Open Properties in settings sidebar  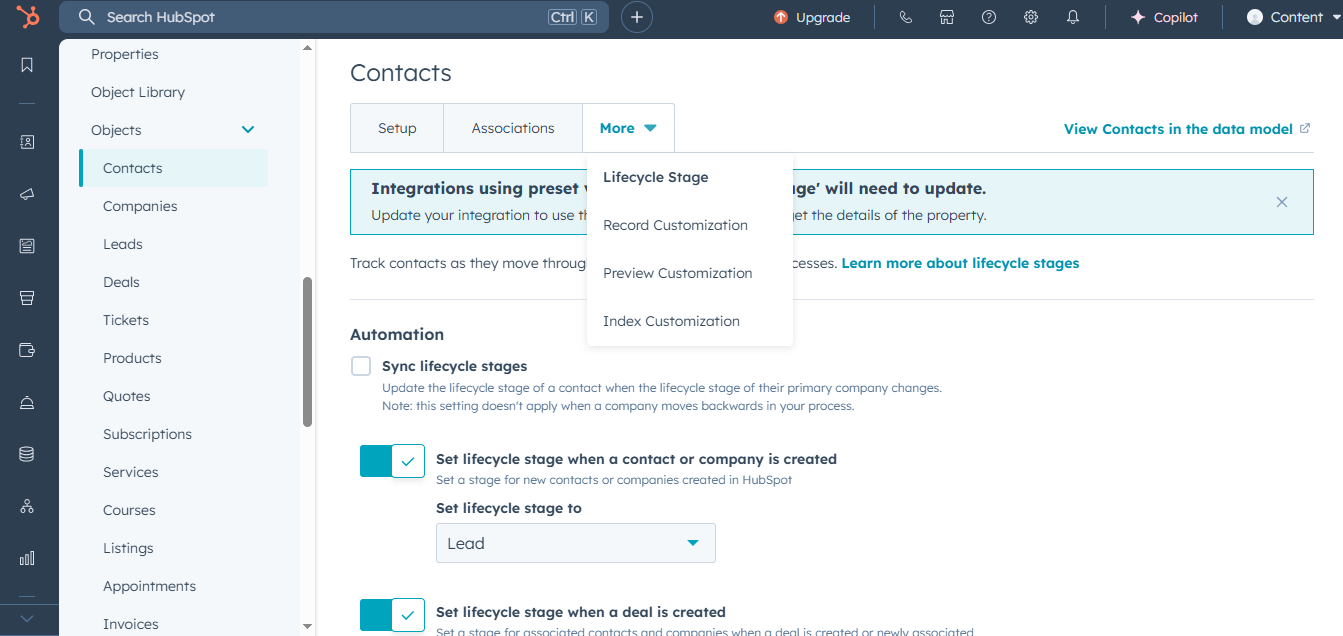point(125,54)
